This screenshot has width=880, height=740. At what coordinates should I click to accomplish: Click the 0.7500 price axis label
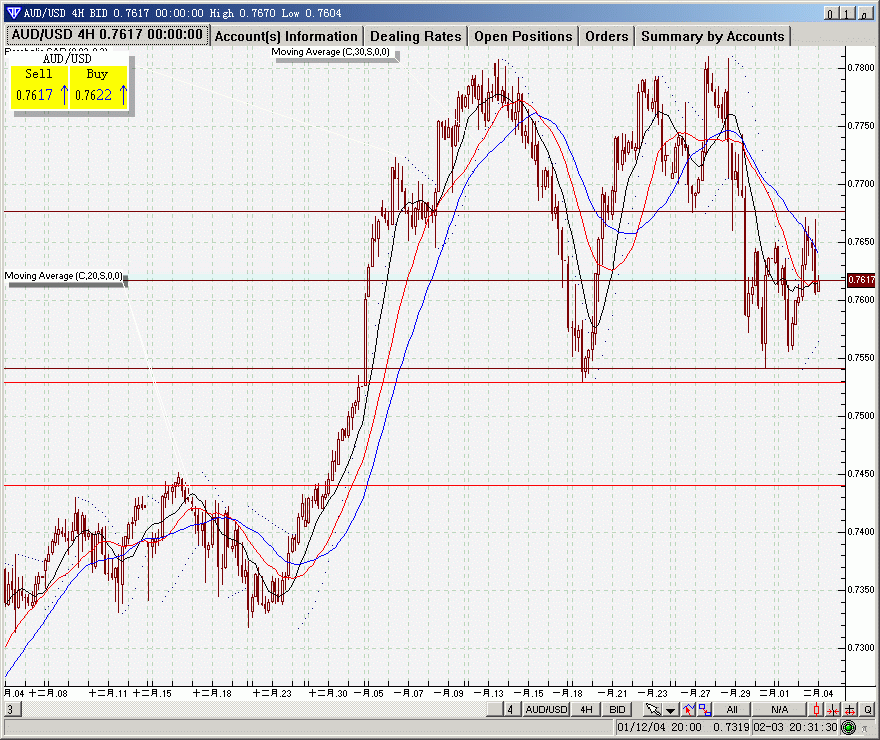tap(861, 416)
